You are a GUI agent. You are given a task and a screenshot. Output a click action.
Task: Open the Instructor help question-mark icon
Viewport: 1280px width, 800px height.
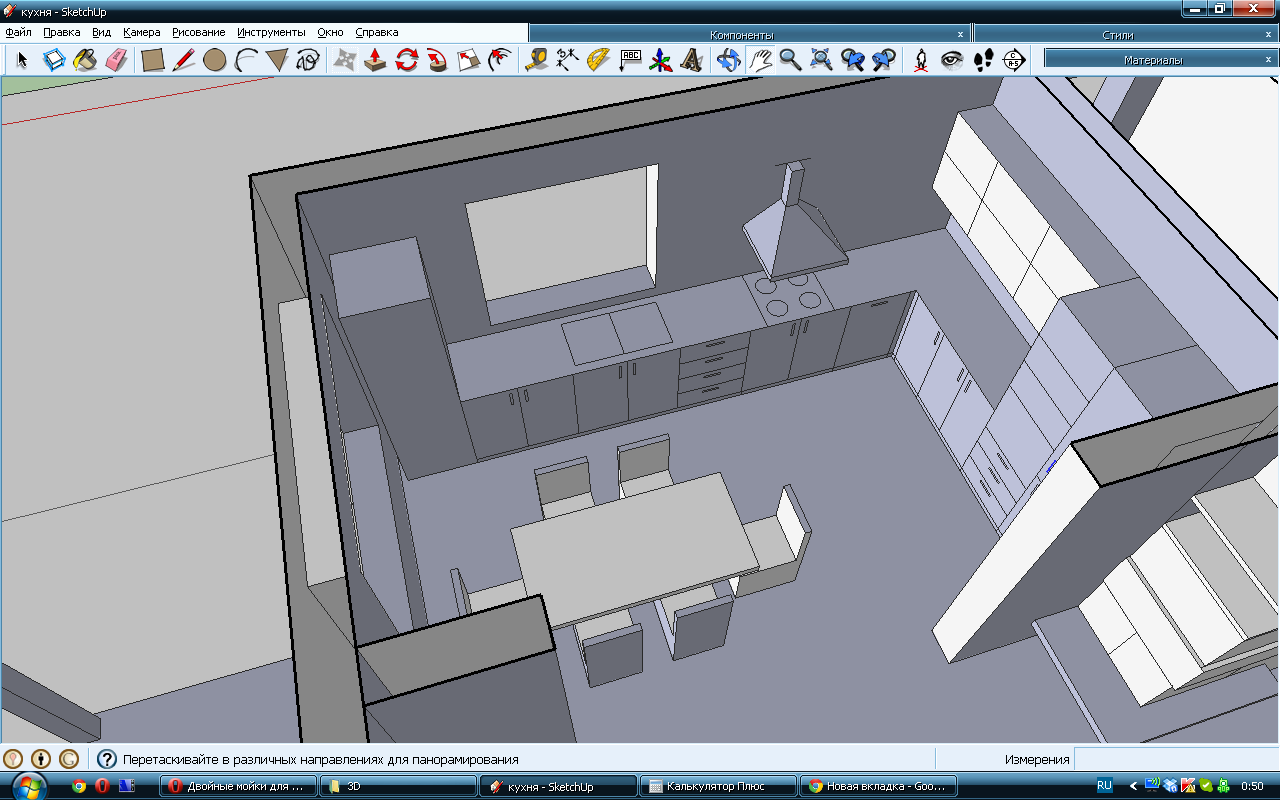tap(106, 759)
